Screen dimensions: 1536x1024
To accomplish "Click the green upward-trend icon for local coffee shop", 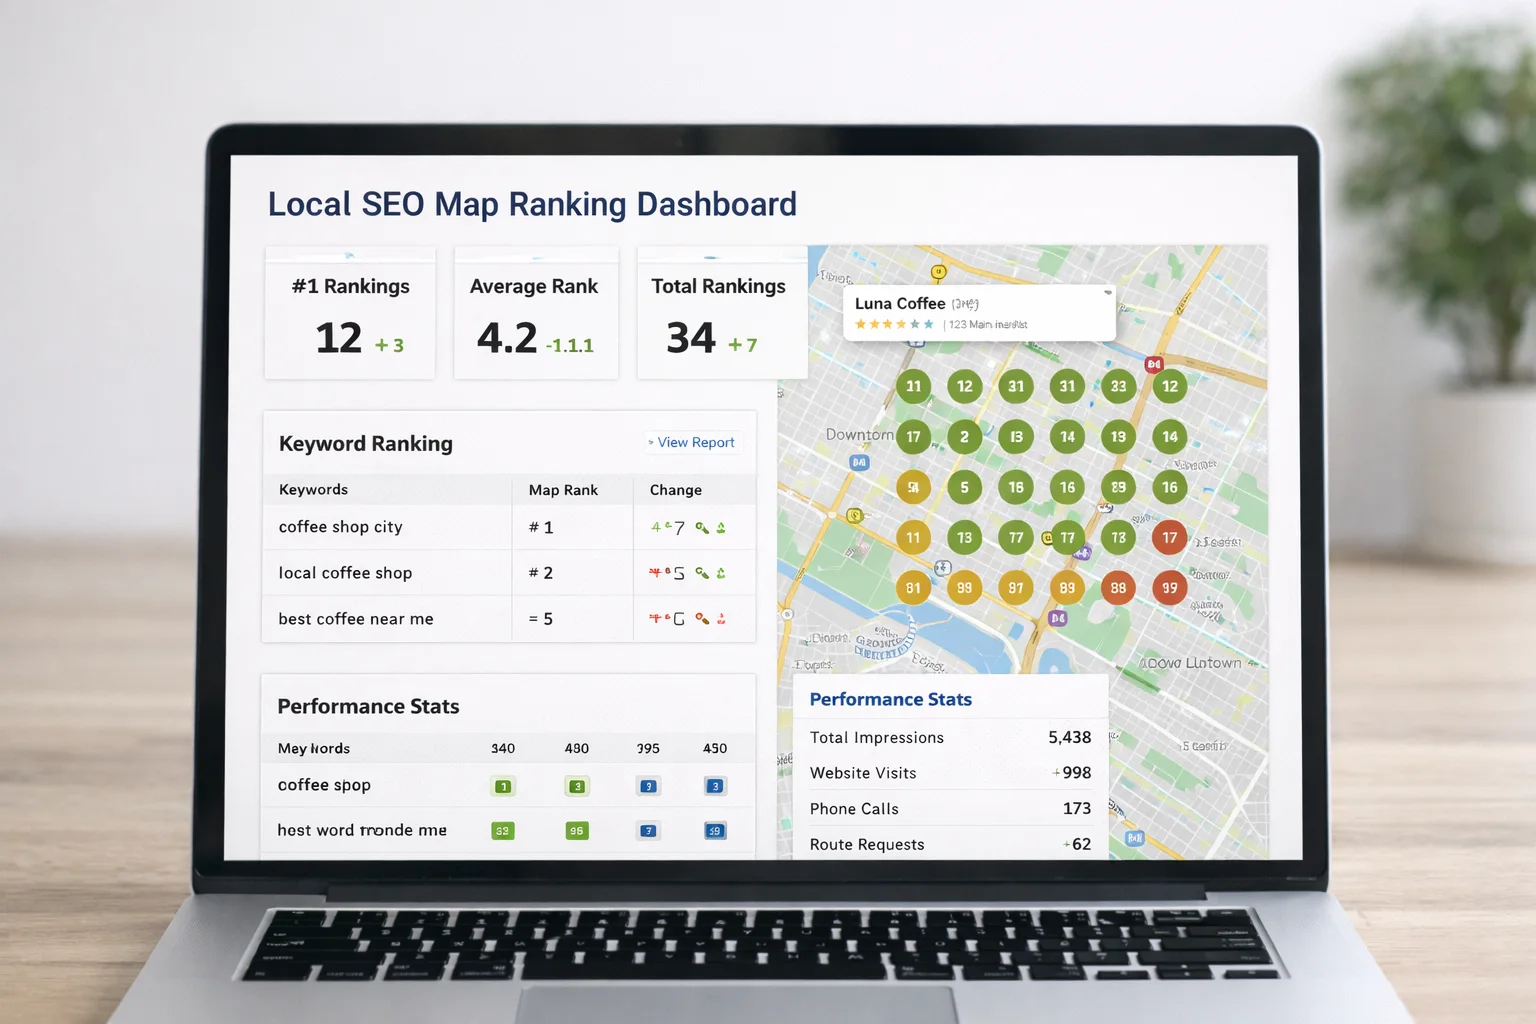I will pos(722,573).
